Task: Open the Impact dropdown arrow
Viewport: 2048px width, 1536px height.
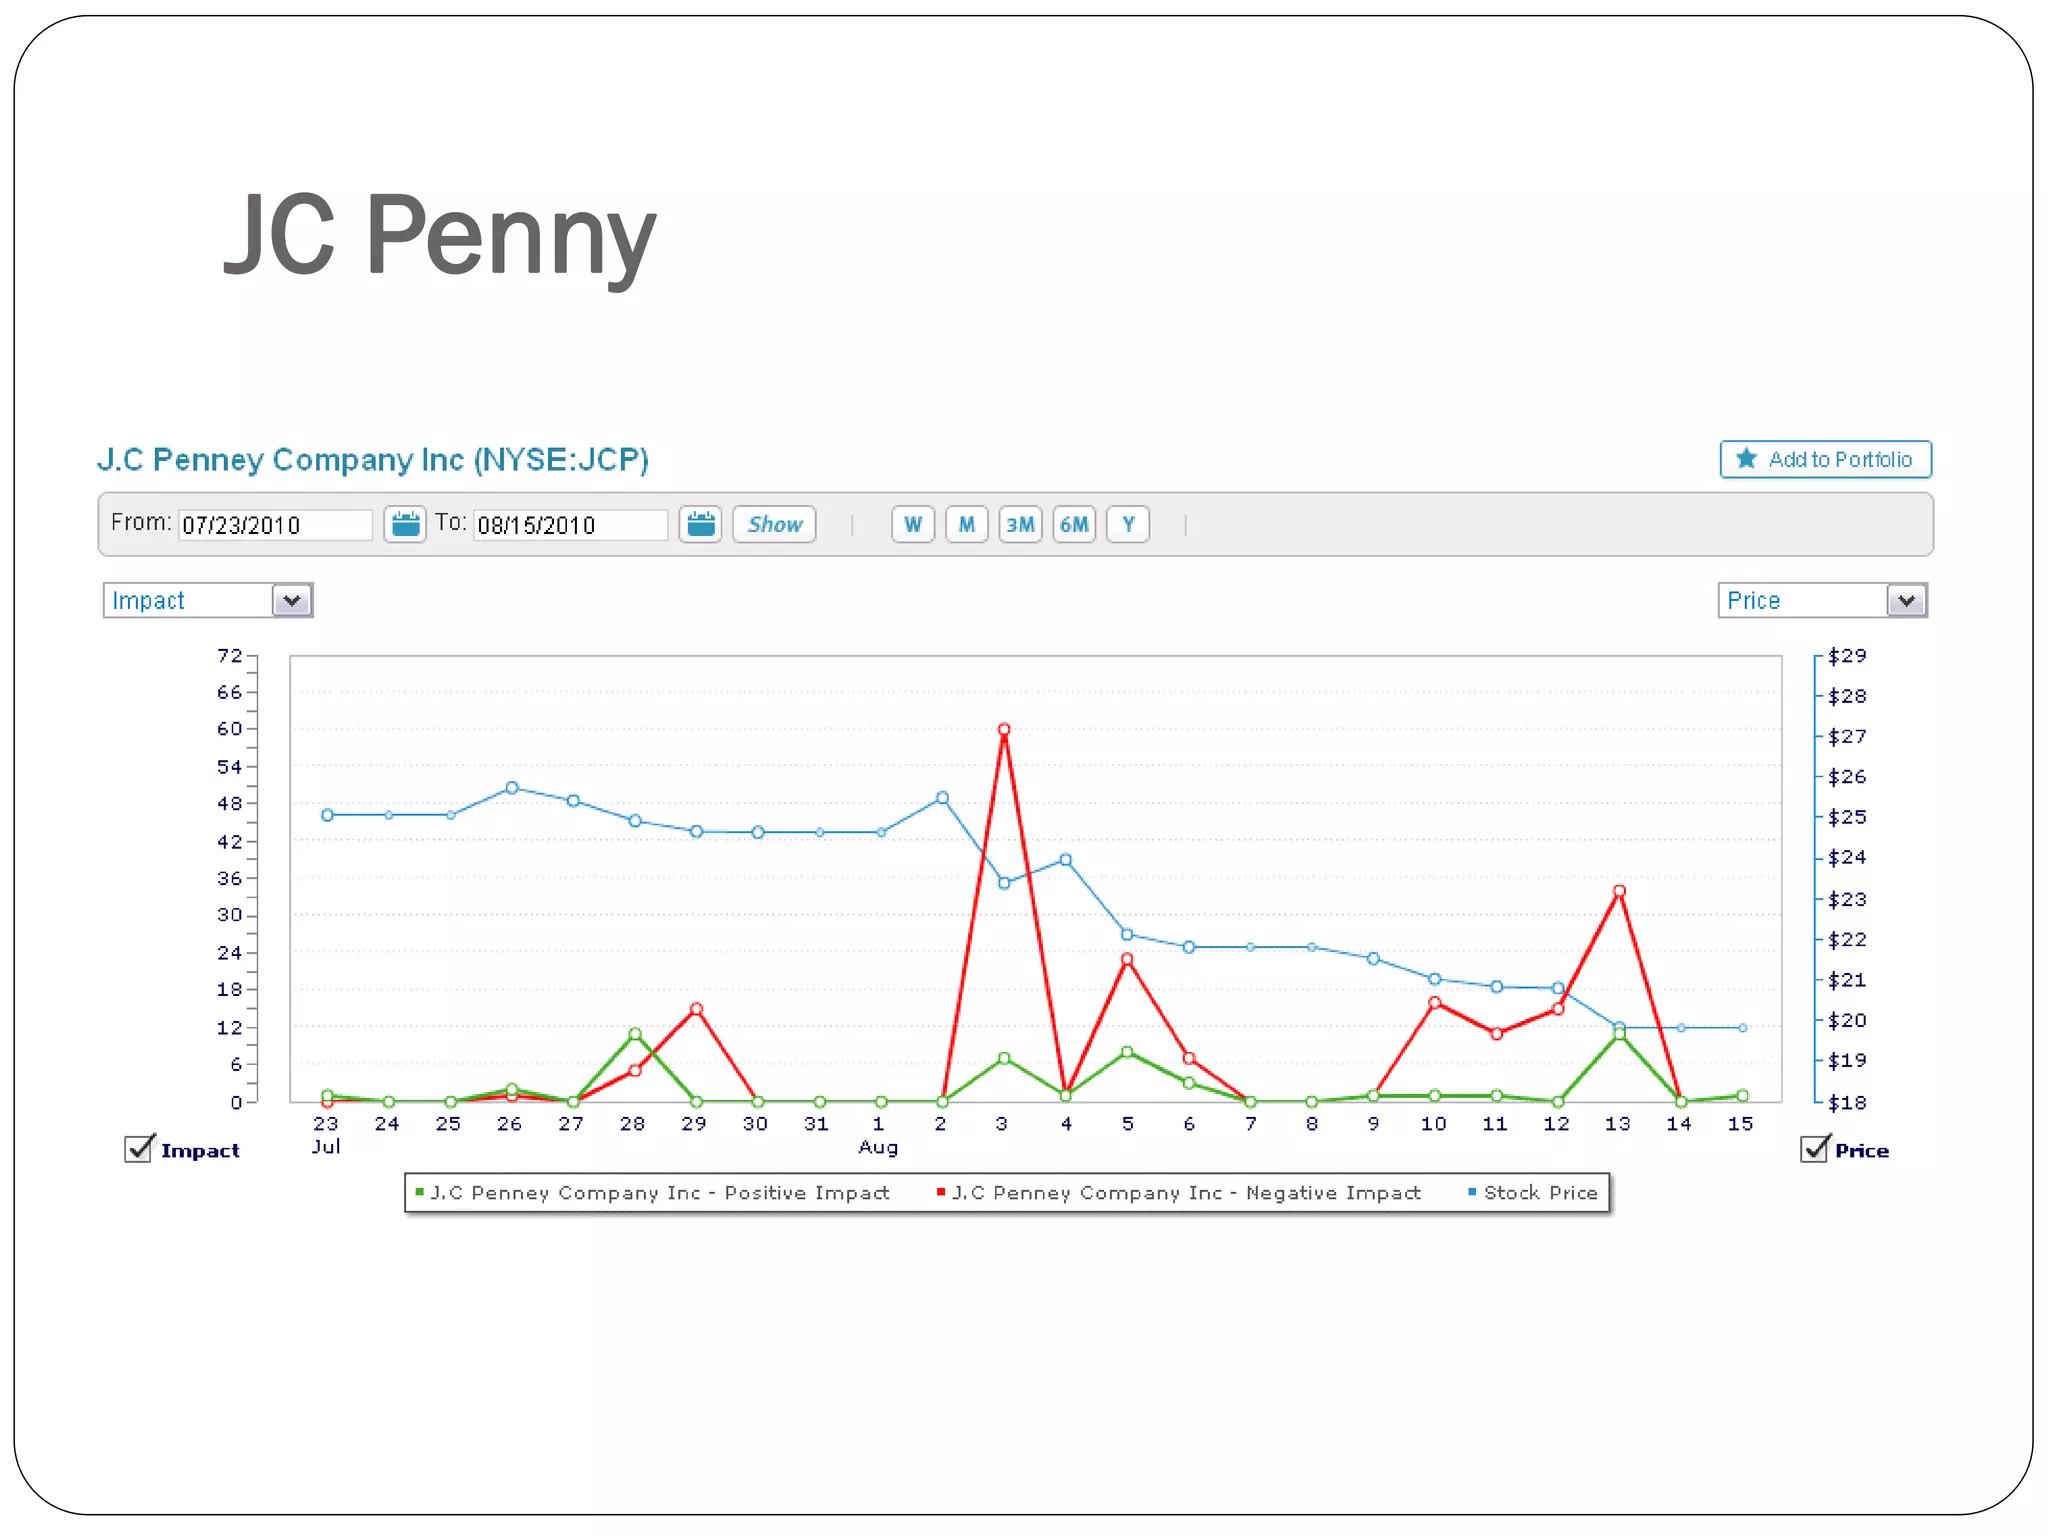Action: pos(292,600)
